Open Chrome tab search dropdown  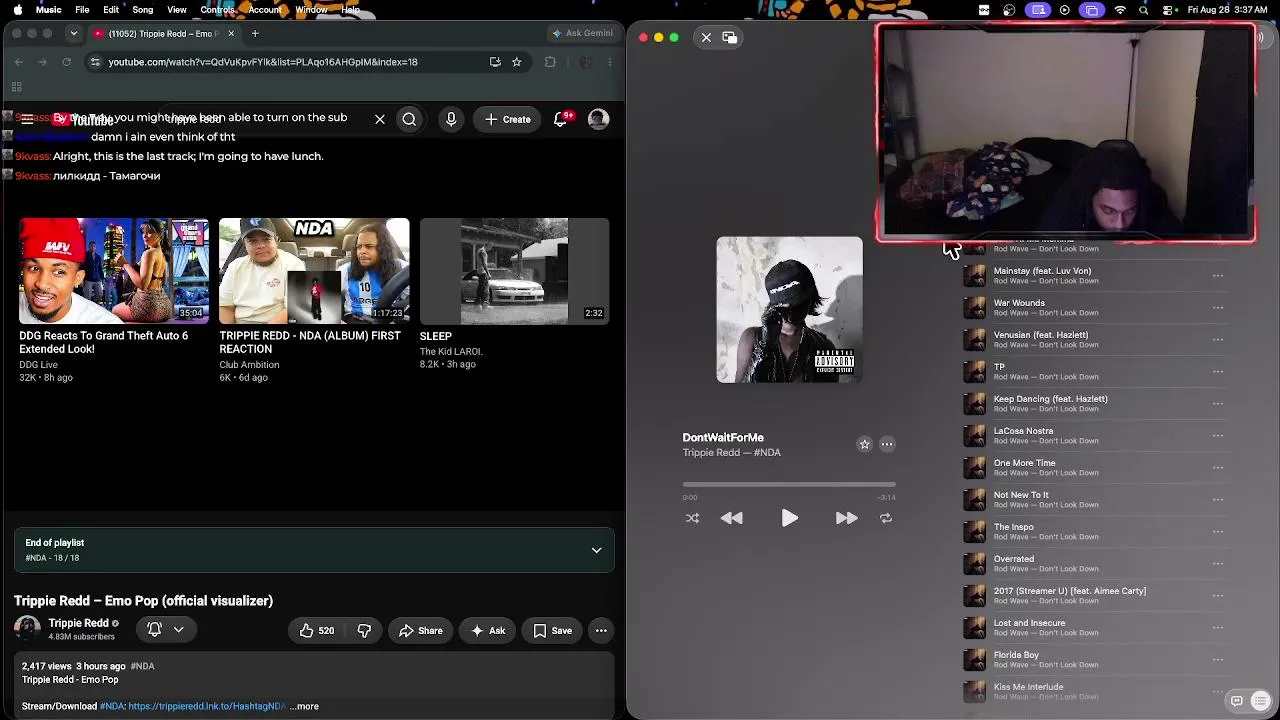pyautogui.click(x=73, y=34)
